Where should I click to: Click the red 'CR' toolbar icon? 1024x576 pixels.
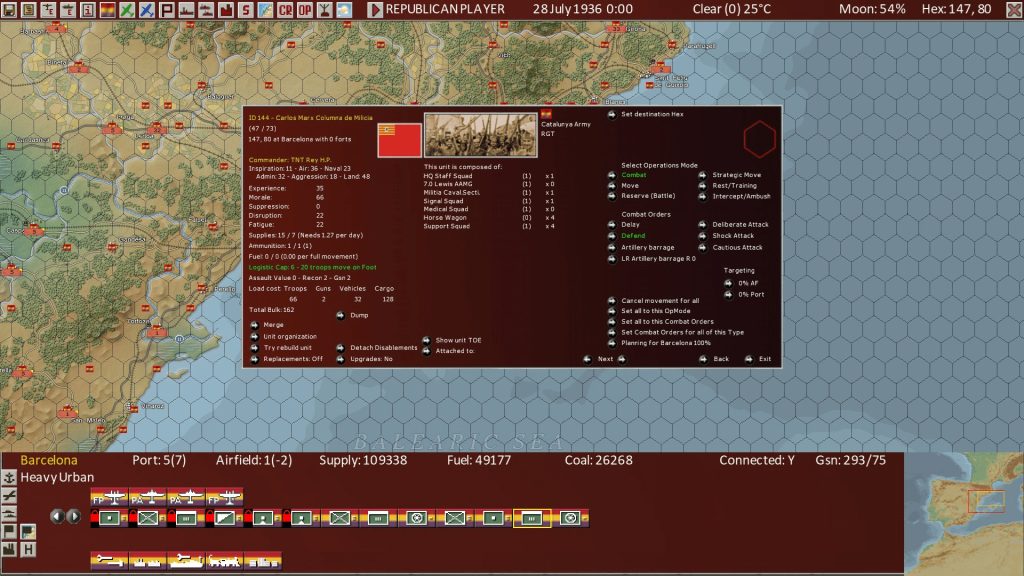285,10
